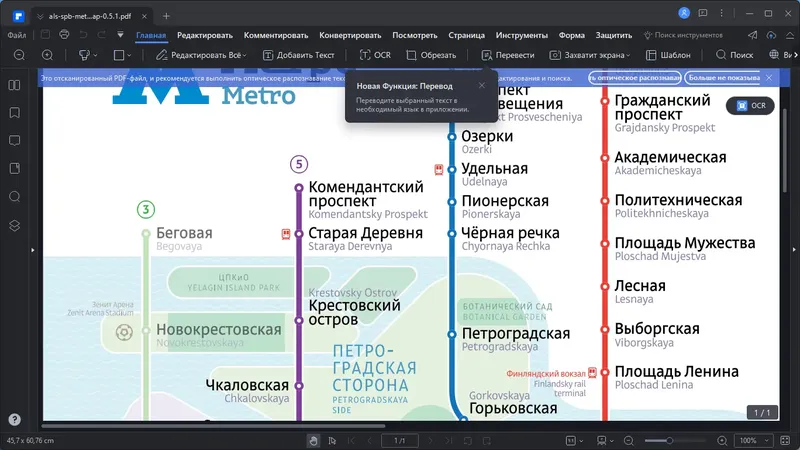Open the Шаблон template tool
This screenshot has width=800, height=450.
[668, 55]
